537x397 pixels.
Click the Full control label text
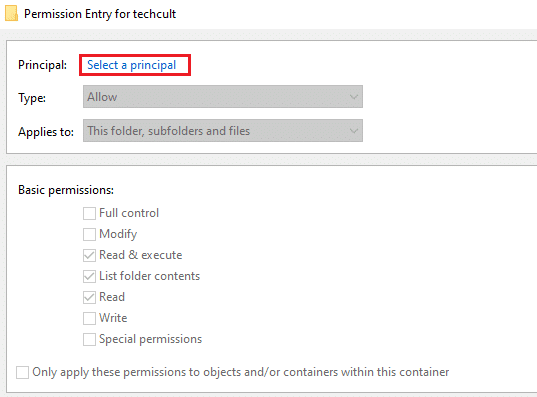129,213
